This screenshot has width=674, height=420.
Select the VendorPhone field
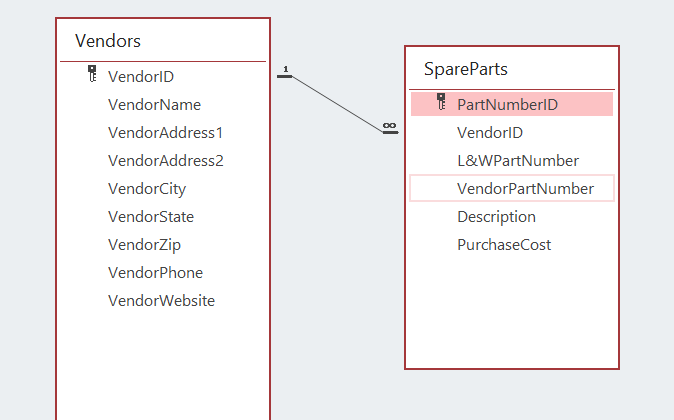pos(155,272)
